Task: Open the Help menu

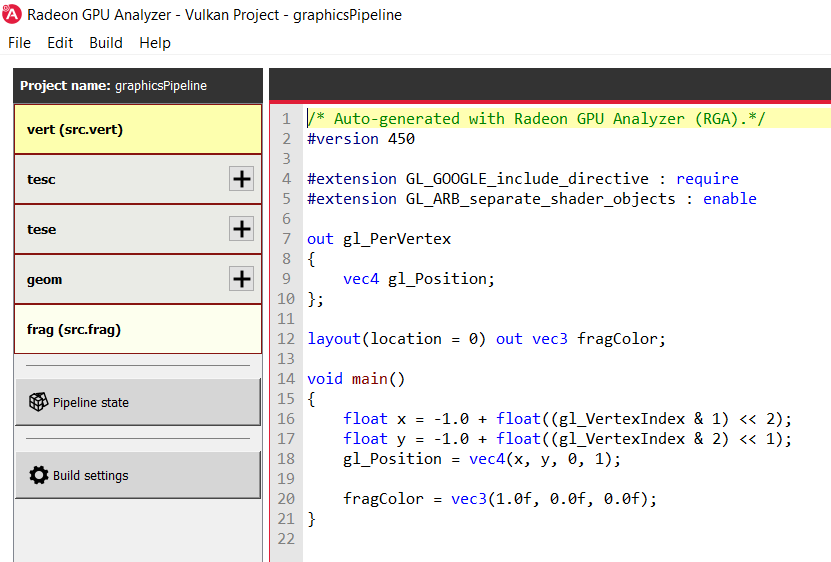Action: [155, 43]
